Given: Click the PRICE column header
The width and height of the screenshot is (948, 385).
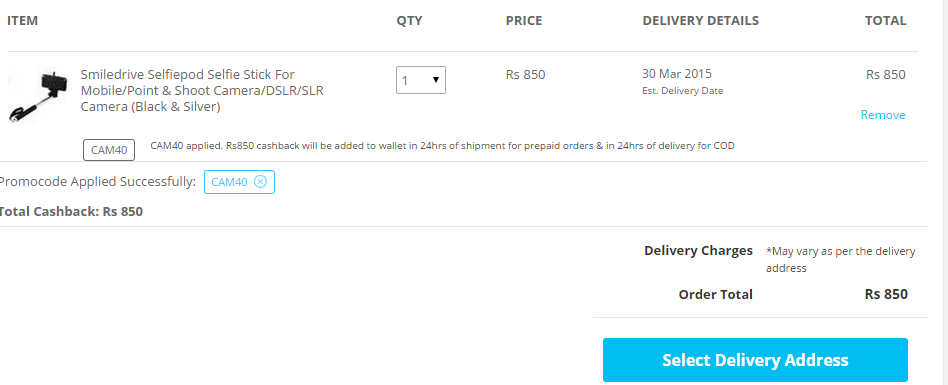Looking at the screenshot, I should pyautogui.click(x=524, y=21).
